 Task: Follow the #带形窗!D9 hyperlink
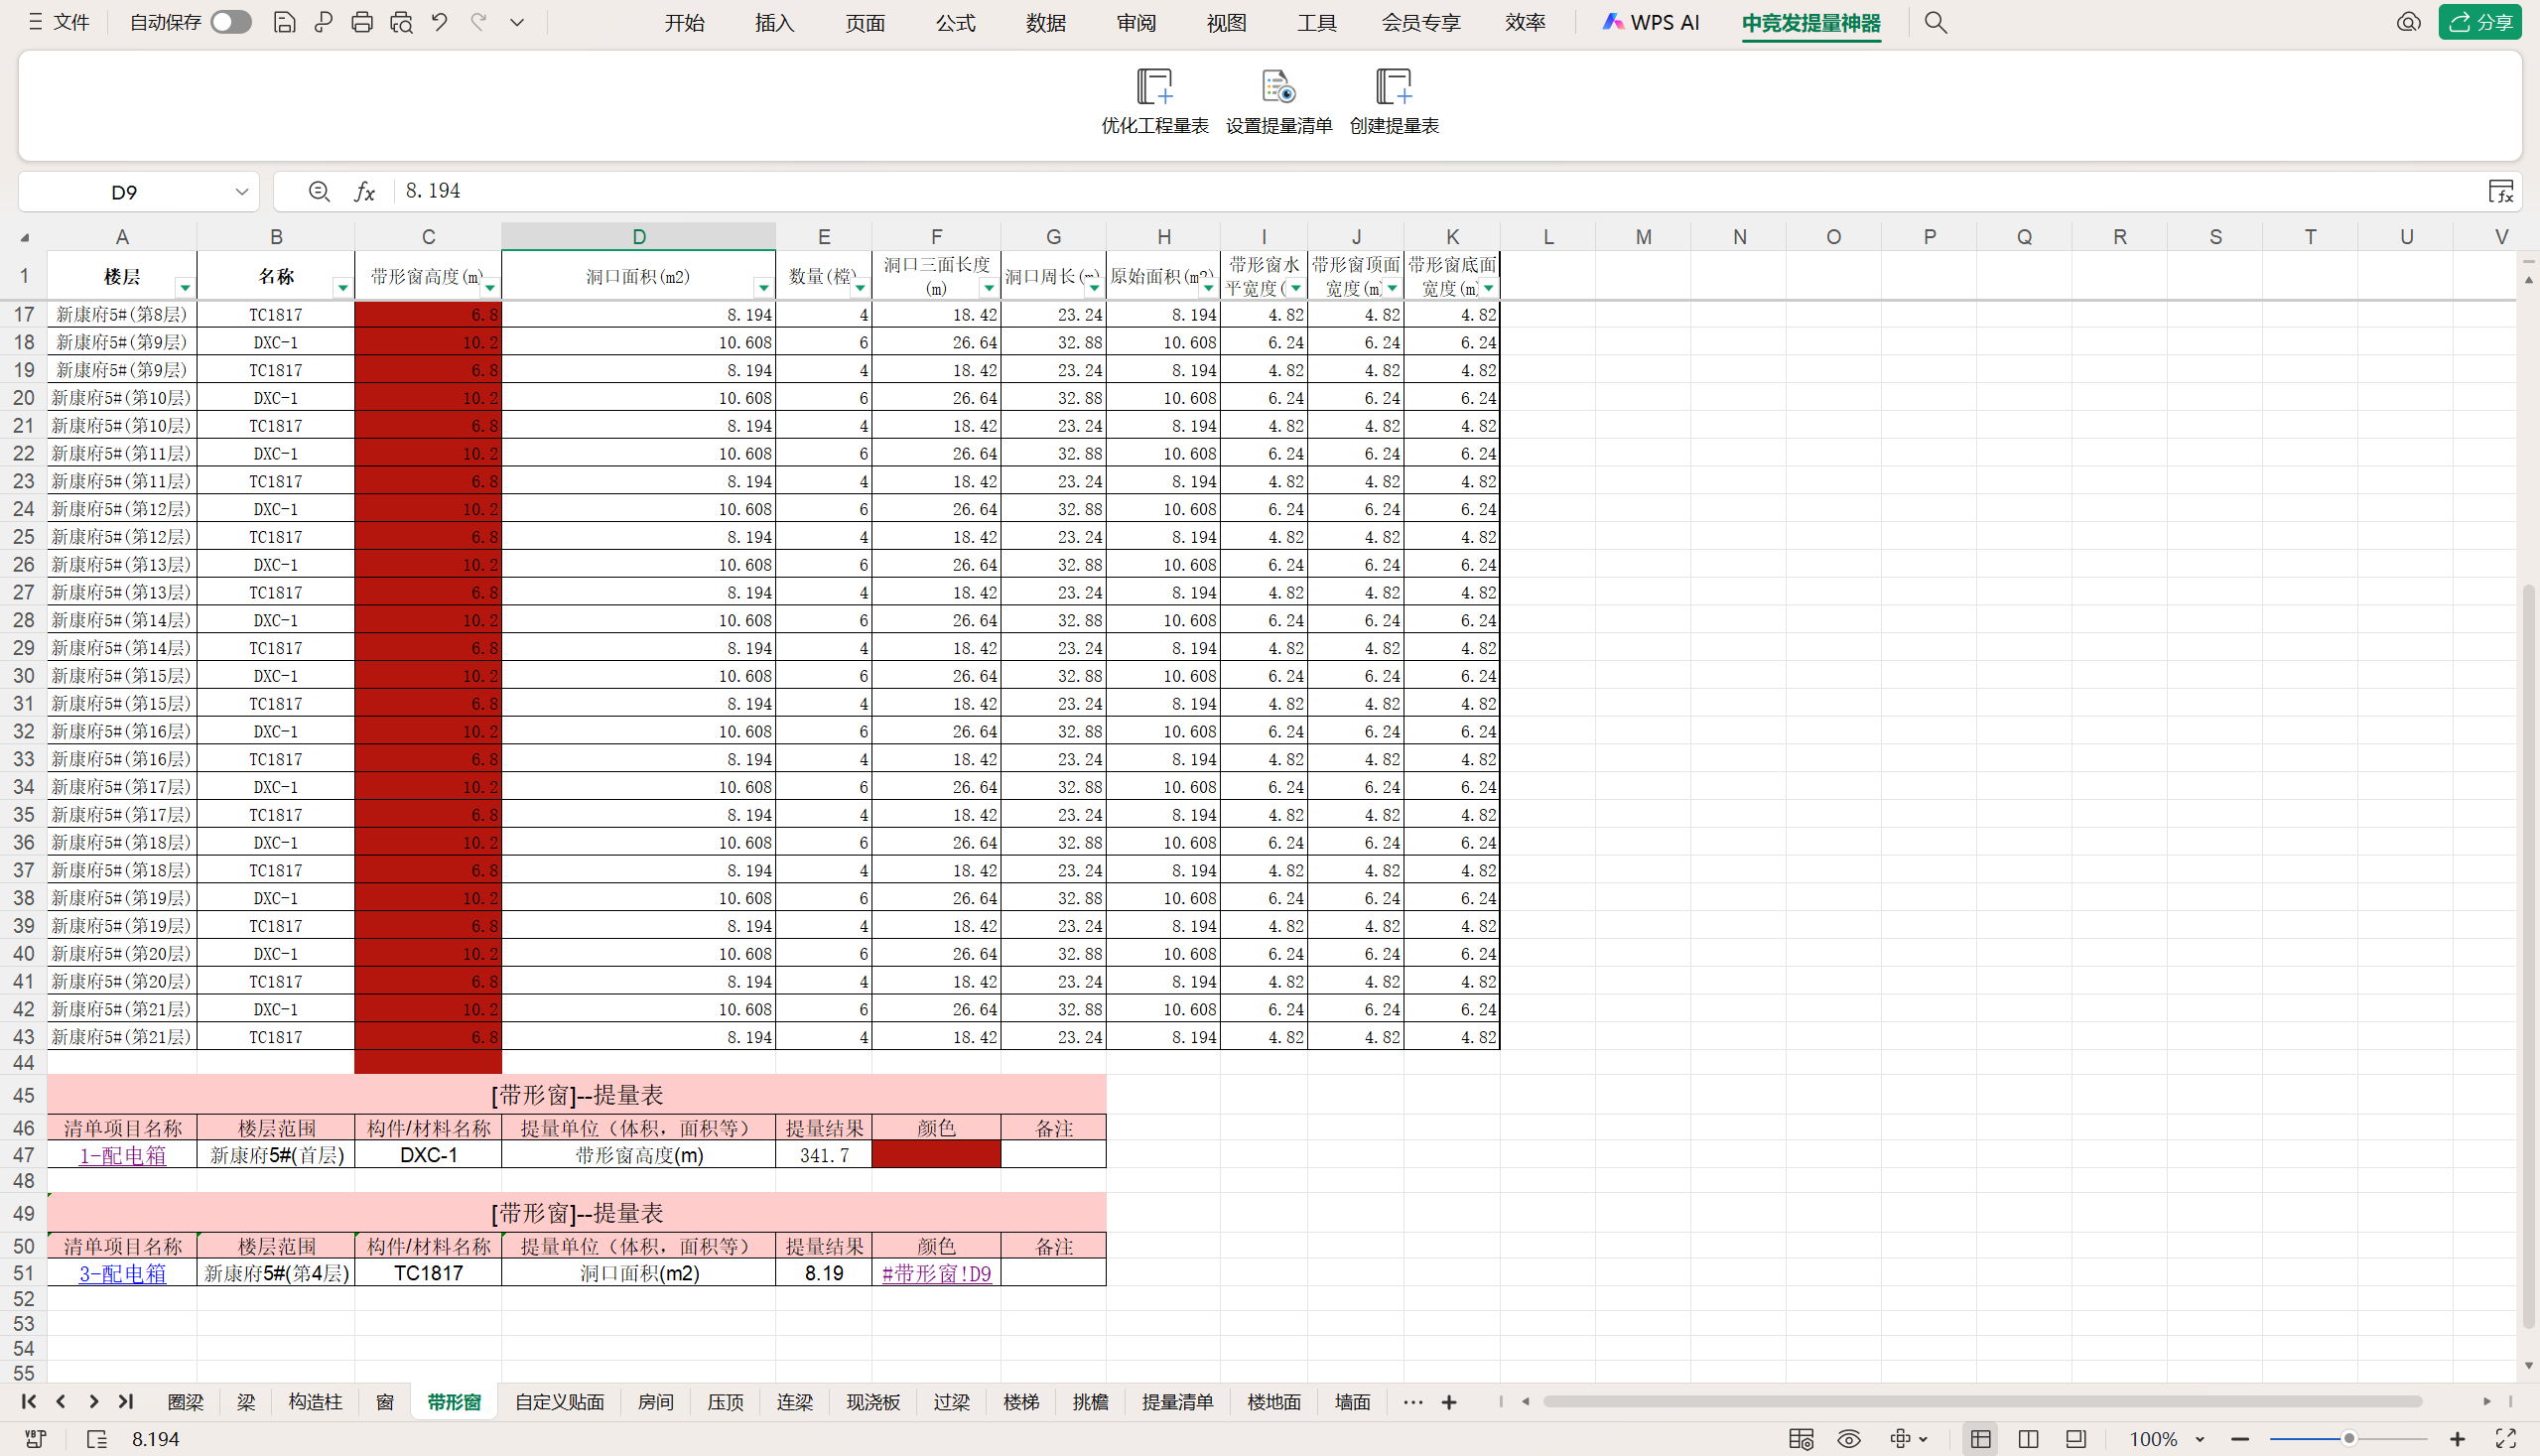click(x=936, y=1273)
